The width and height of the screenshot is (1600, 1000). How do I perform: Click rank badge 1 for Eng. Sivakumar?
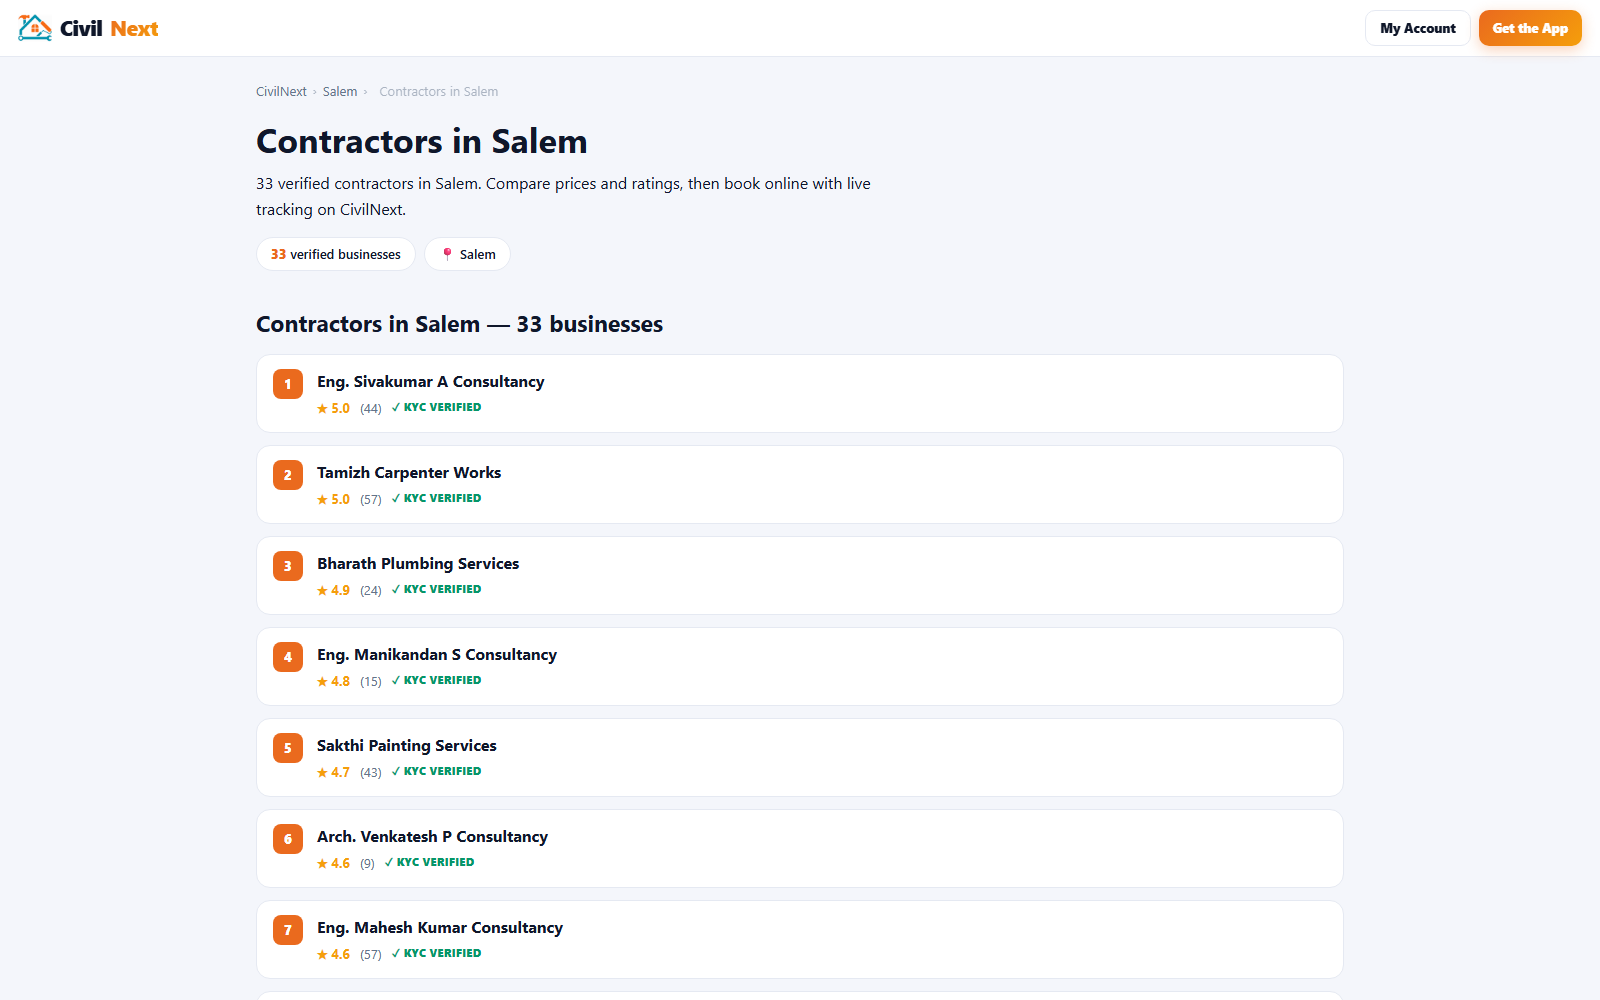pos(288,384)
